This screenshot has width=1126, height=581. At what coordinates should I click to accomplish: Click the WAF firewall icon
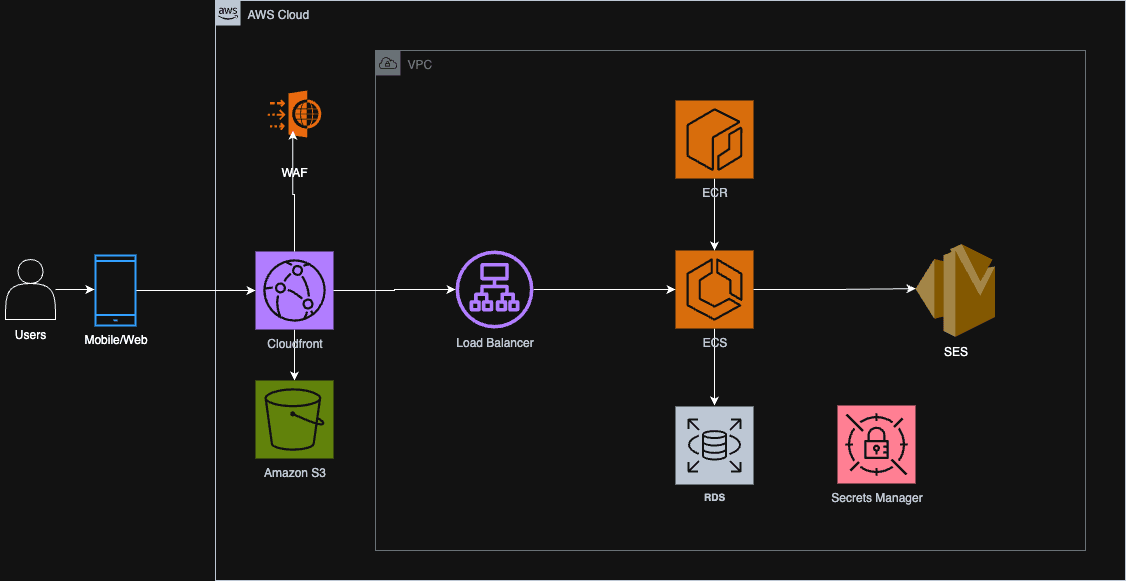294,114
